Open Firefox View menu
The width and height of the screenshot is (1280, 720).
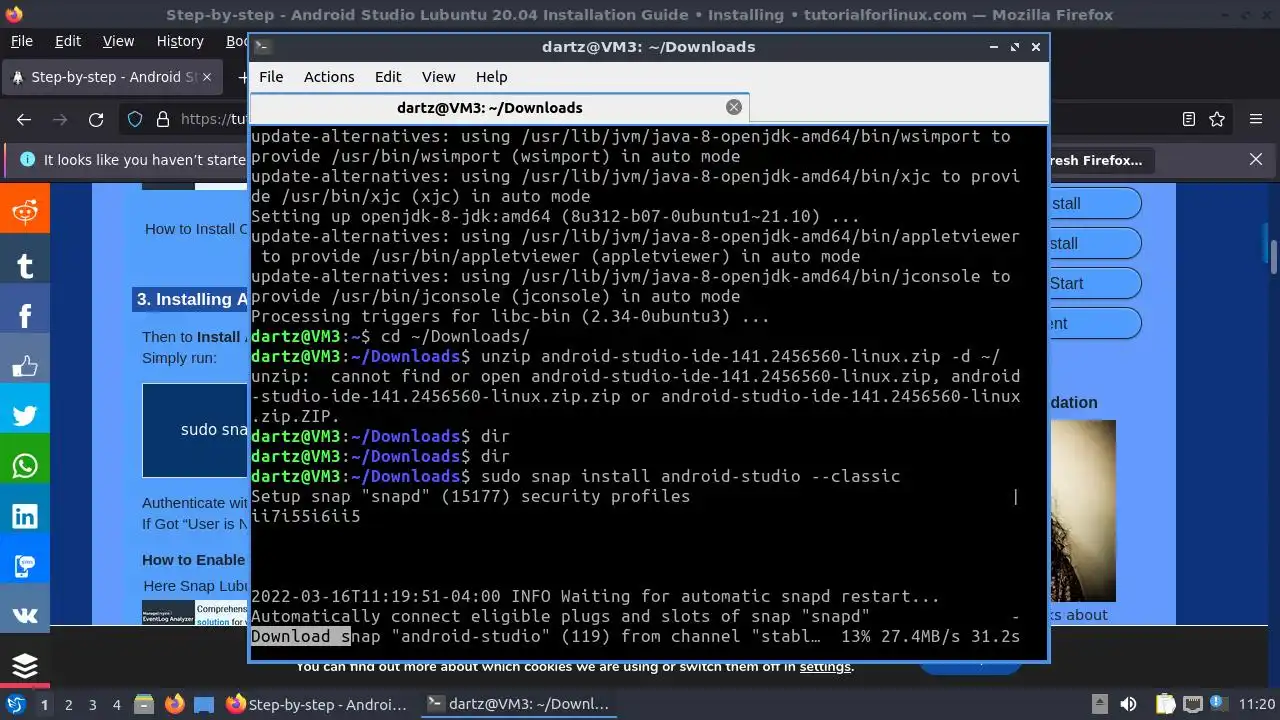118,41
